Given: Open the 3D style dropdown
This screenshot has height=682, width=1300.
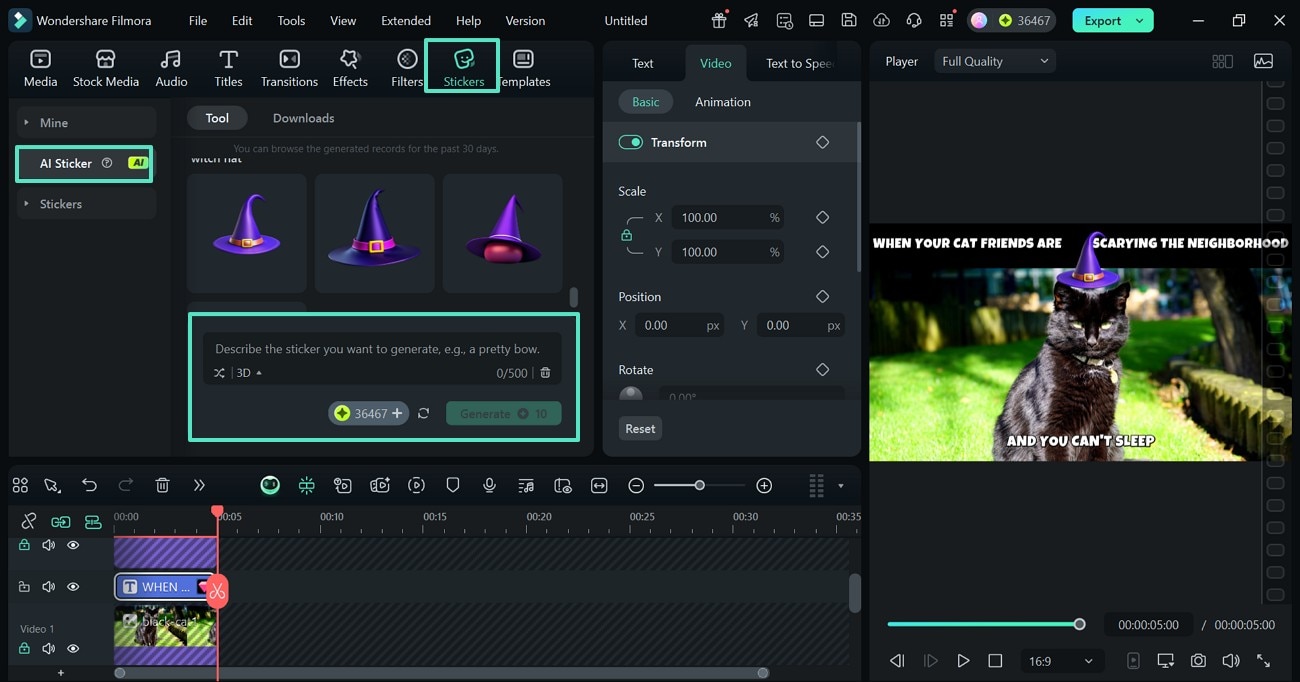Looking at the screenshot, I should pos(248,373).
